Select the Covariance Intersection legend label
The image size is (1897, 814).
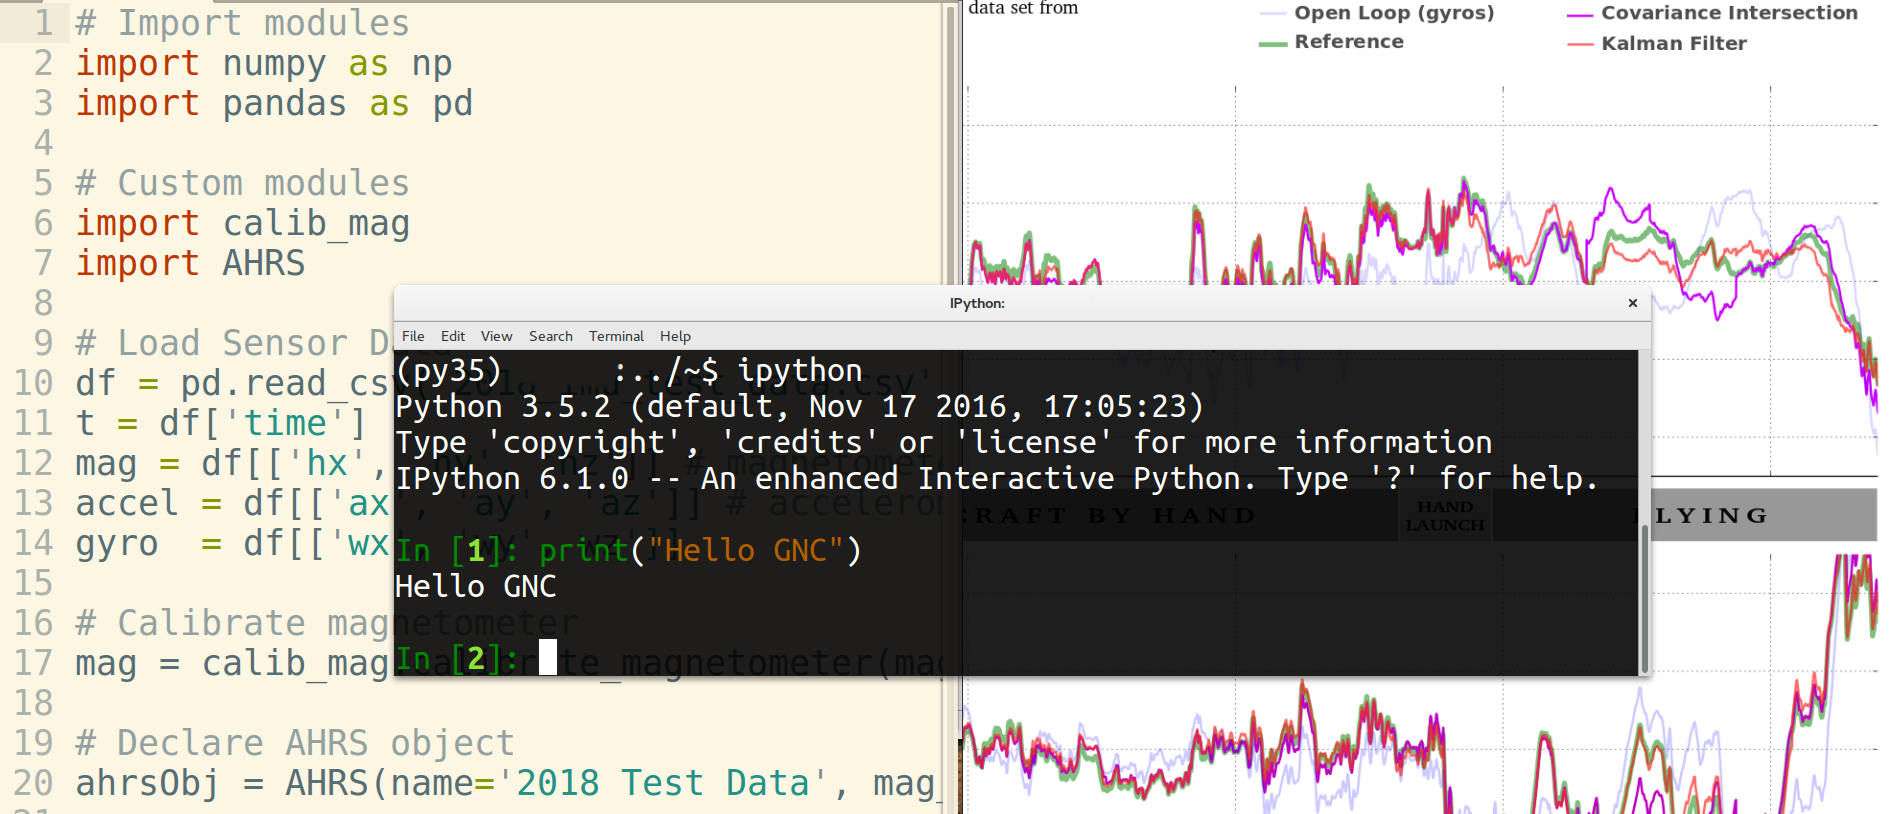click(1728, 13)
